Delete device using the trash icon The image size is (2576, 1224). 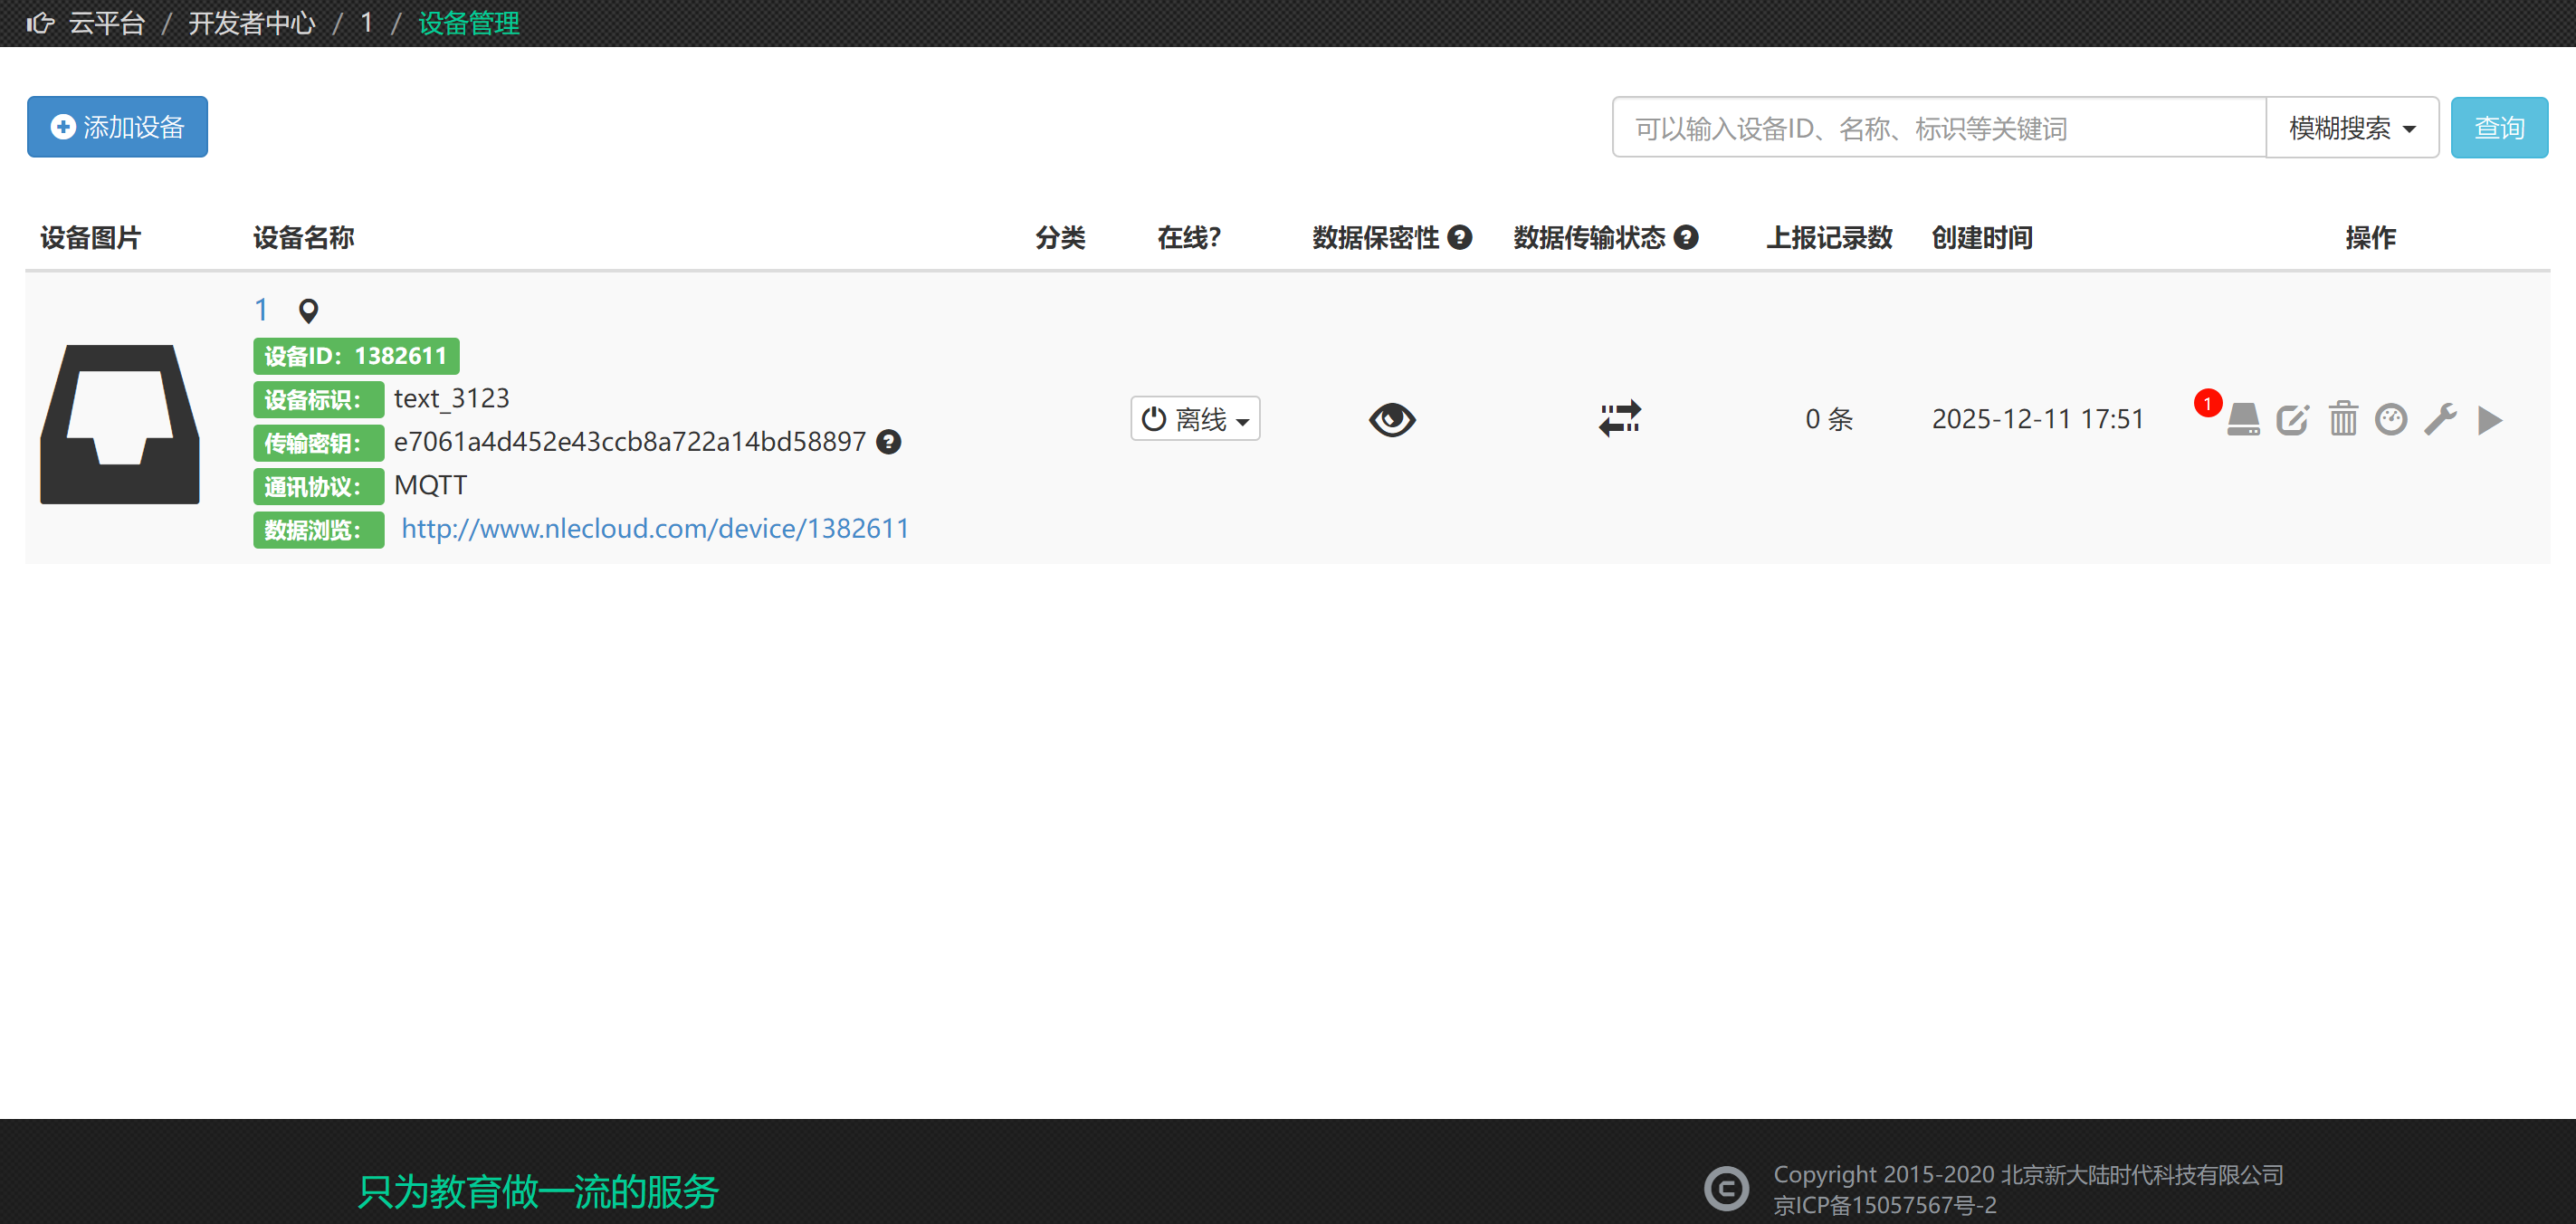coord(2343,419)
